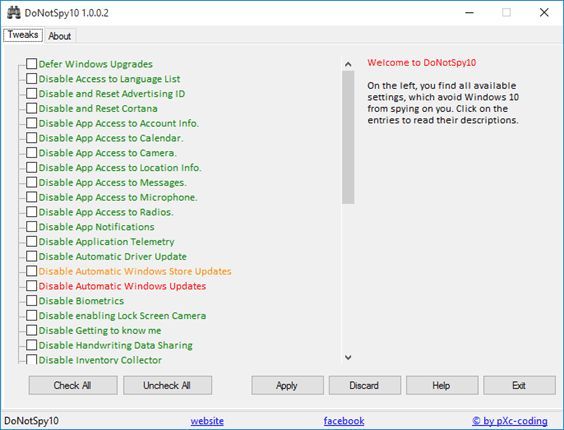Tick Disable App Access to Radios checkbox
This screenshot has height=430, width=564.
(x=31, y=212)
